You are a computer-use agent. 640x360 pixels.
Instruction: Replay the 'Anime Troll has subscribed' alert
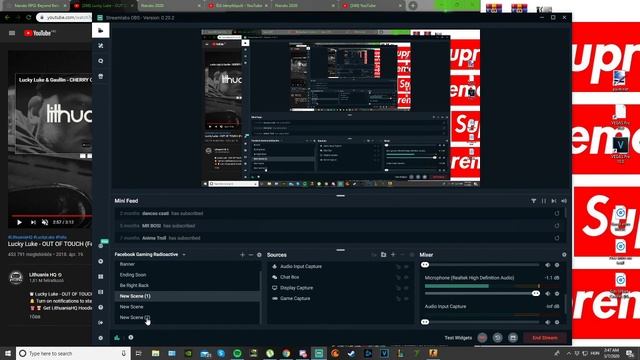[557, 238]
